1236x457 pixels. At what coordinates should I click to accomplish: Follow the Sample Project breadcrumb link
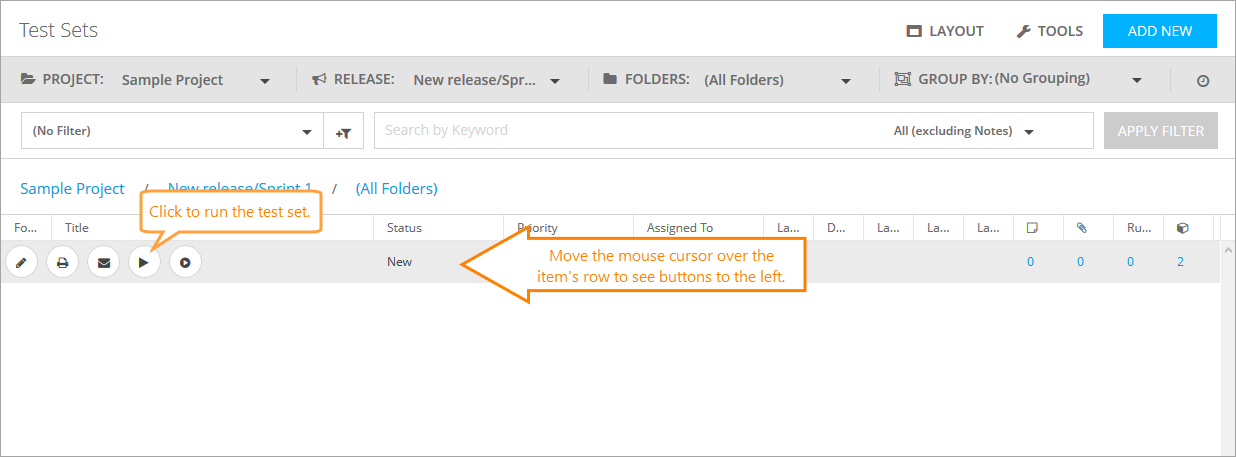[72, 188]
